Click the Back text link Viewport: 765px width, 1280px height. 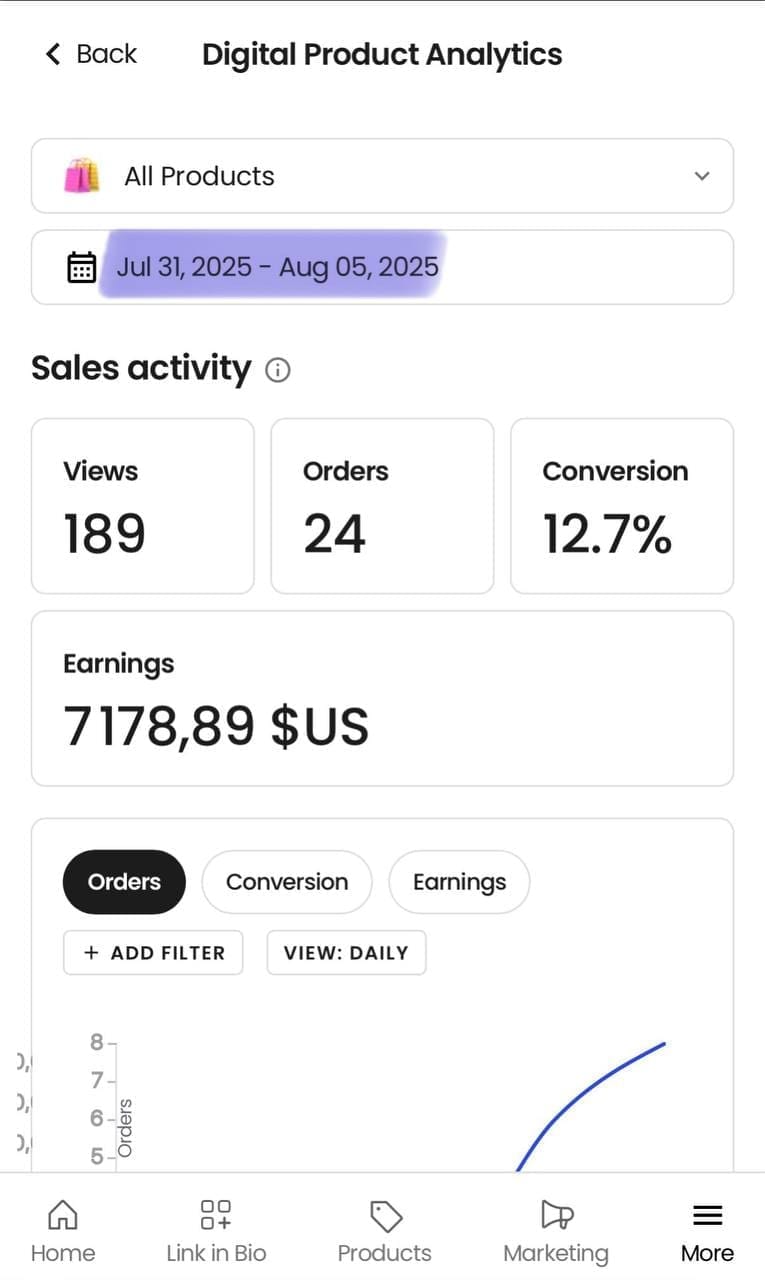106,54
